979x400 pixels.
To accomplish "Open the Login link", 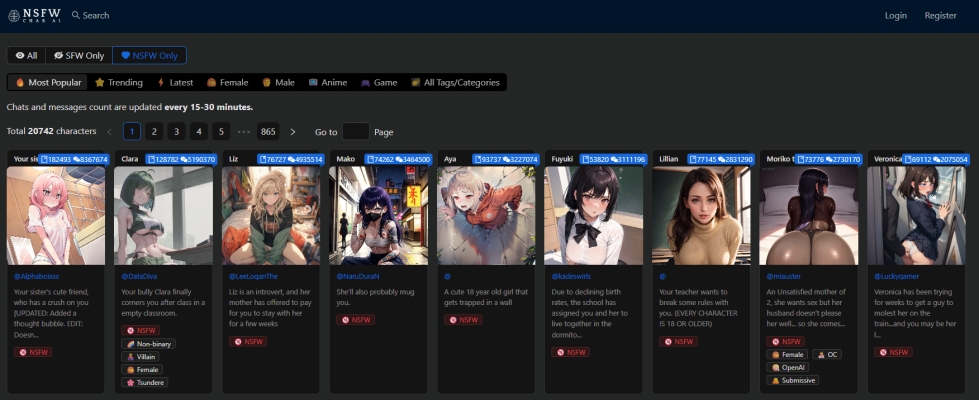I will click(x=895, y=16).
